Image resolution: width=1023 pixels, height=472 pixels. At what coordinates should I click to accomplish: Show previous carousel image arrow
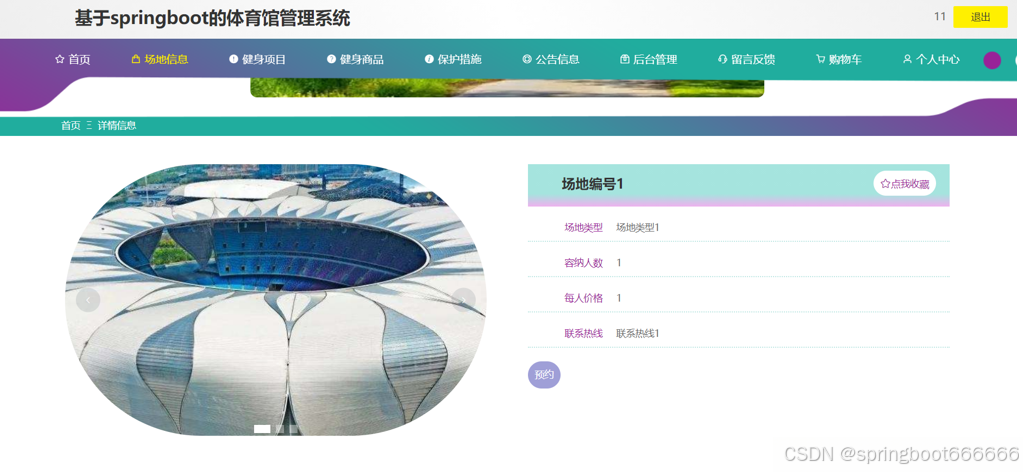tap(88, 300)
